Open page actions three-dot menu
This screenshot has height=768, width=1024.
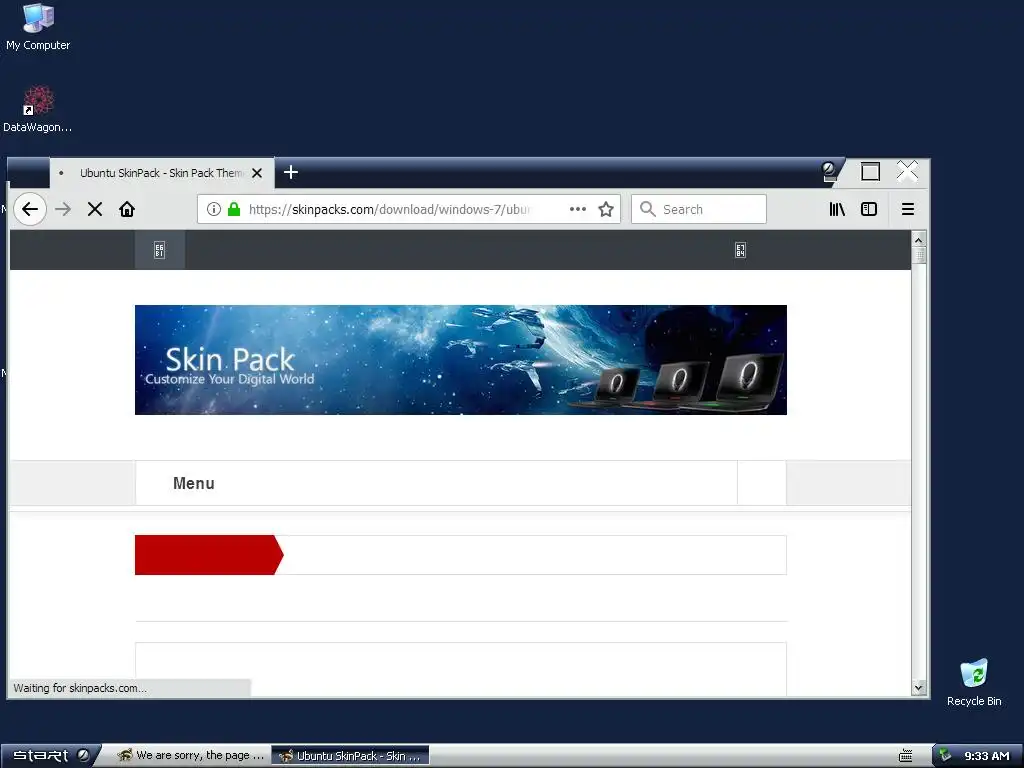577,209
